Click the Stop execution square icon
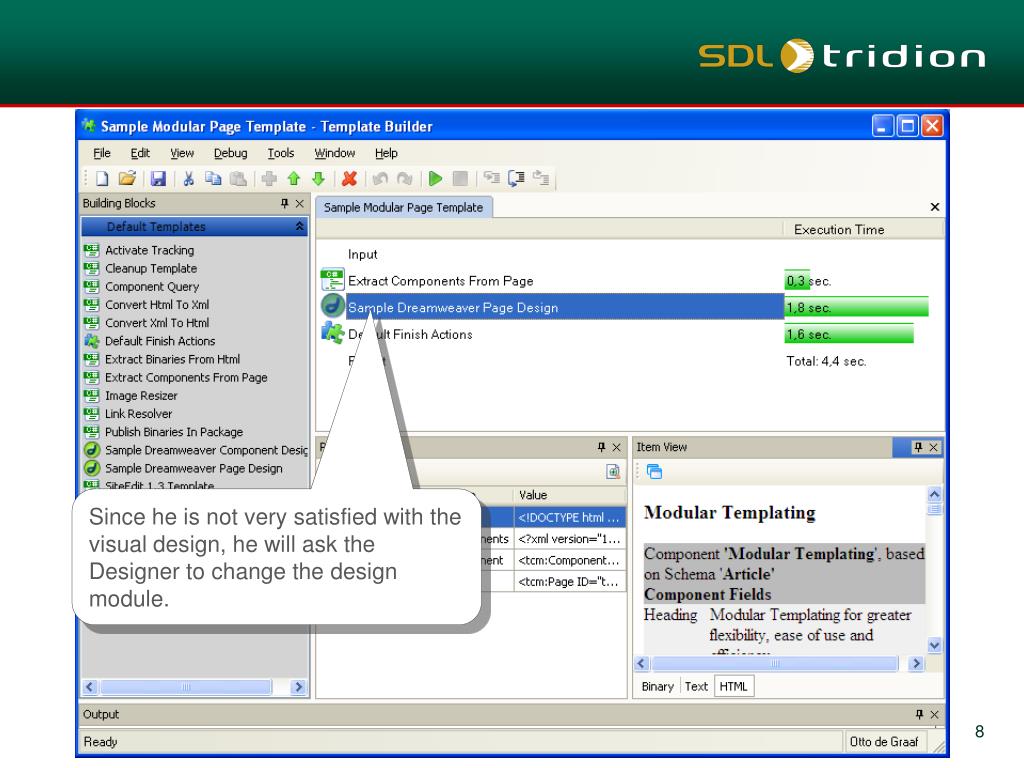Image resolution: width=1024 pixels, height=768 pixels. (460, 178)
